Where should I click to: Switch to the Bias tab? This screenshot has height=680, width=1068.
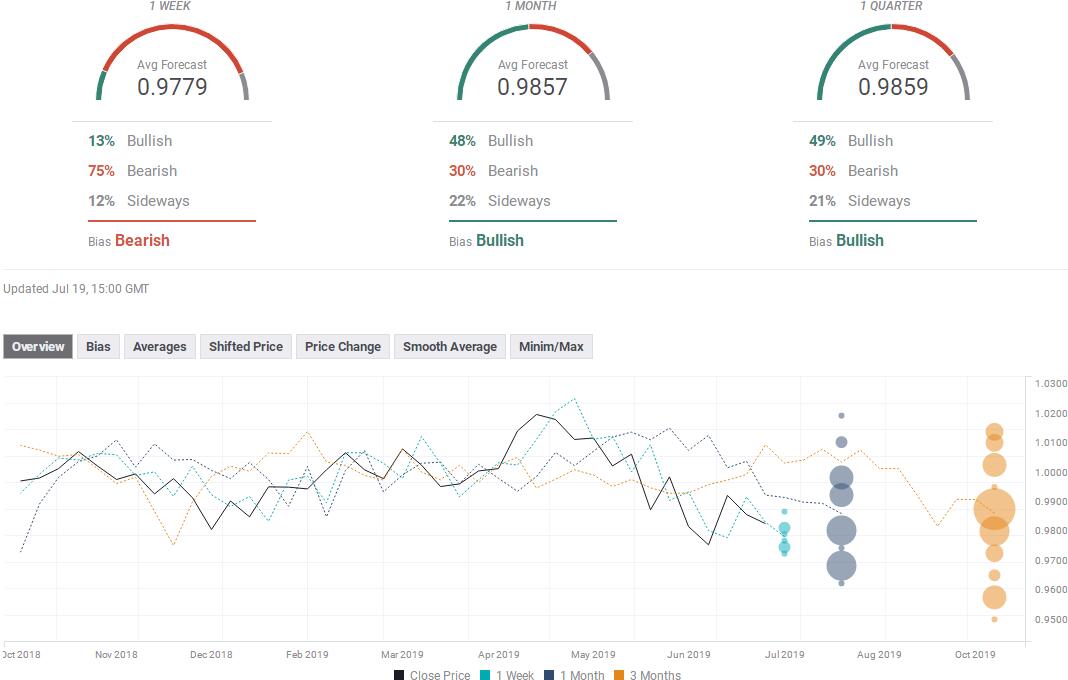click(98, 346)
